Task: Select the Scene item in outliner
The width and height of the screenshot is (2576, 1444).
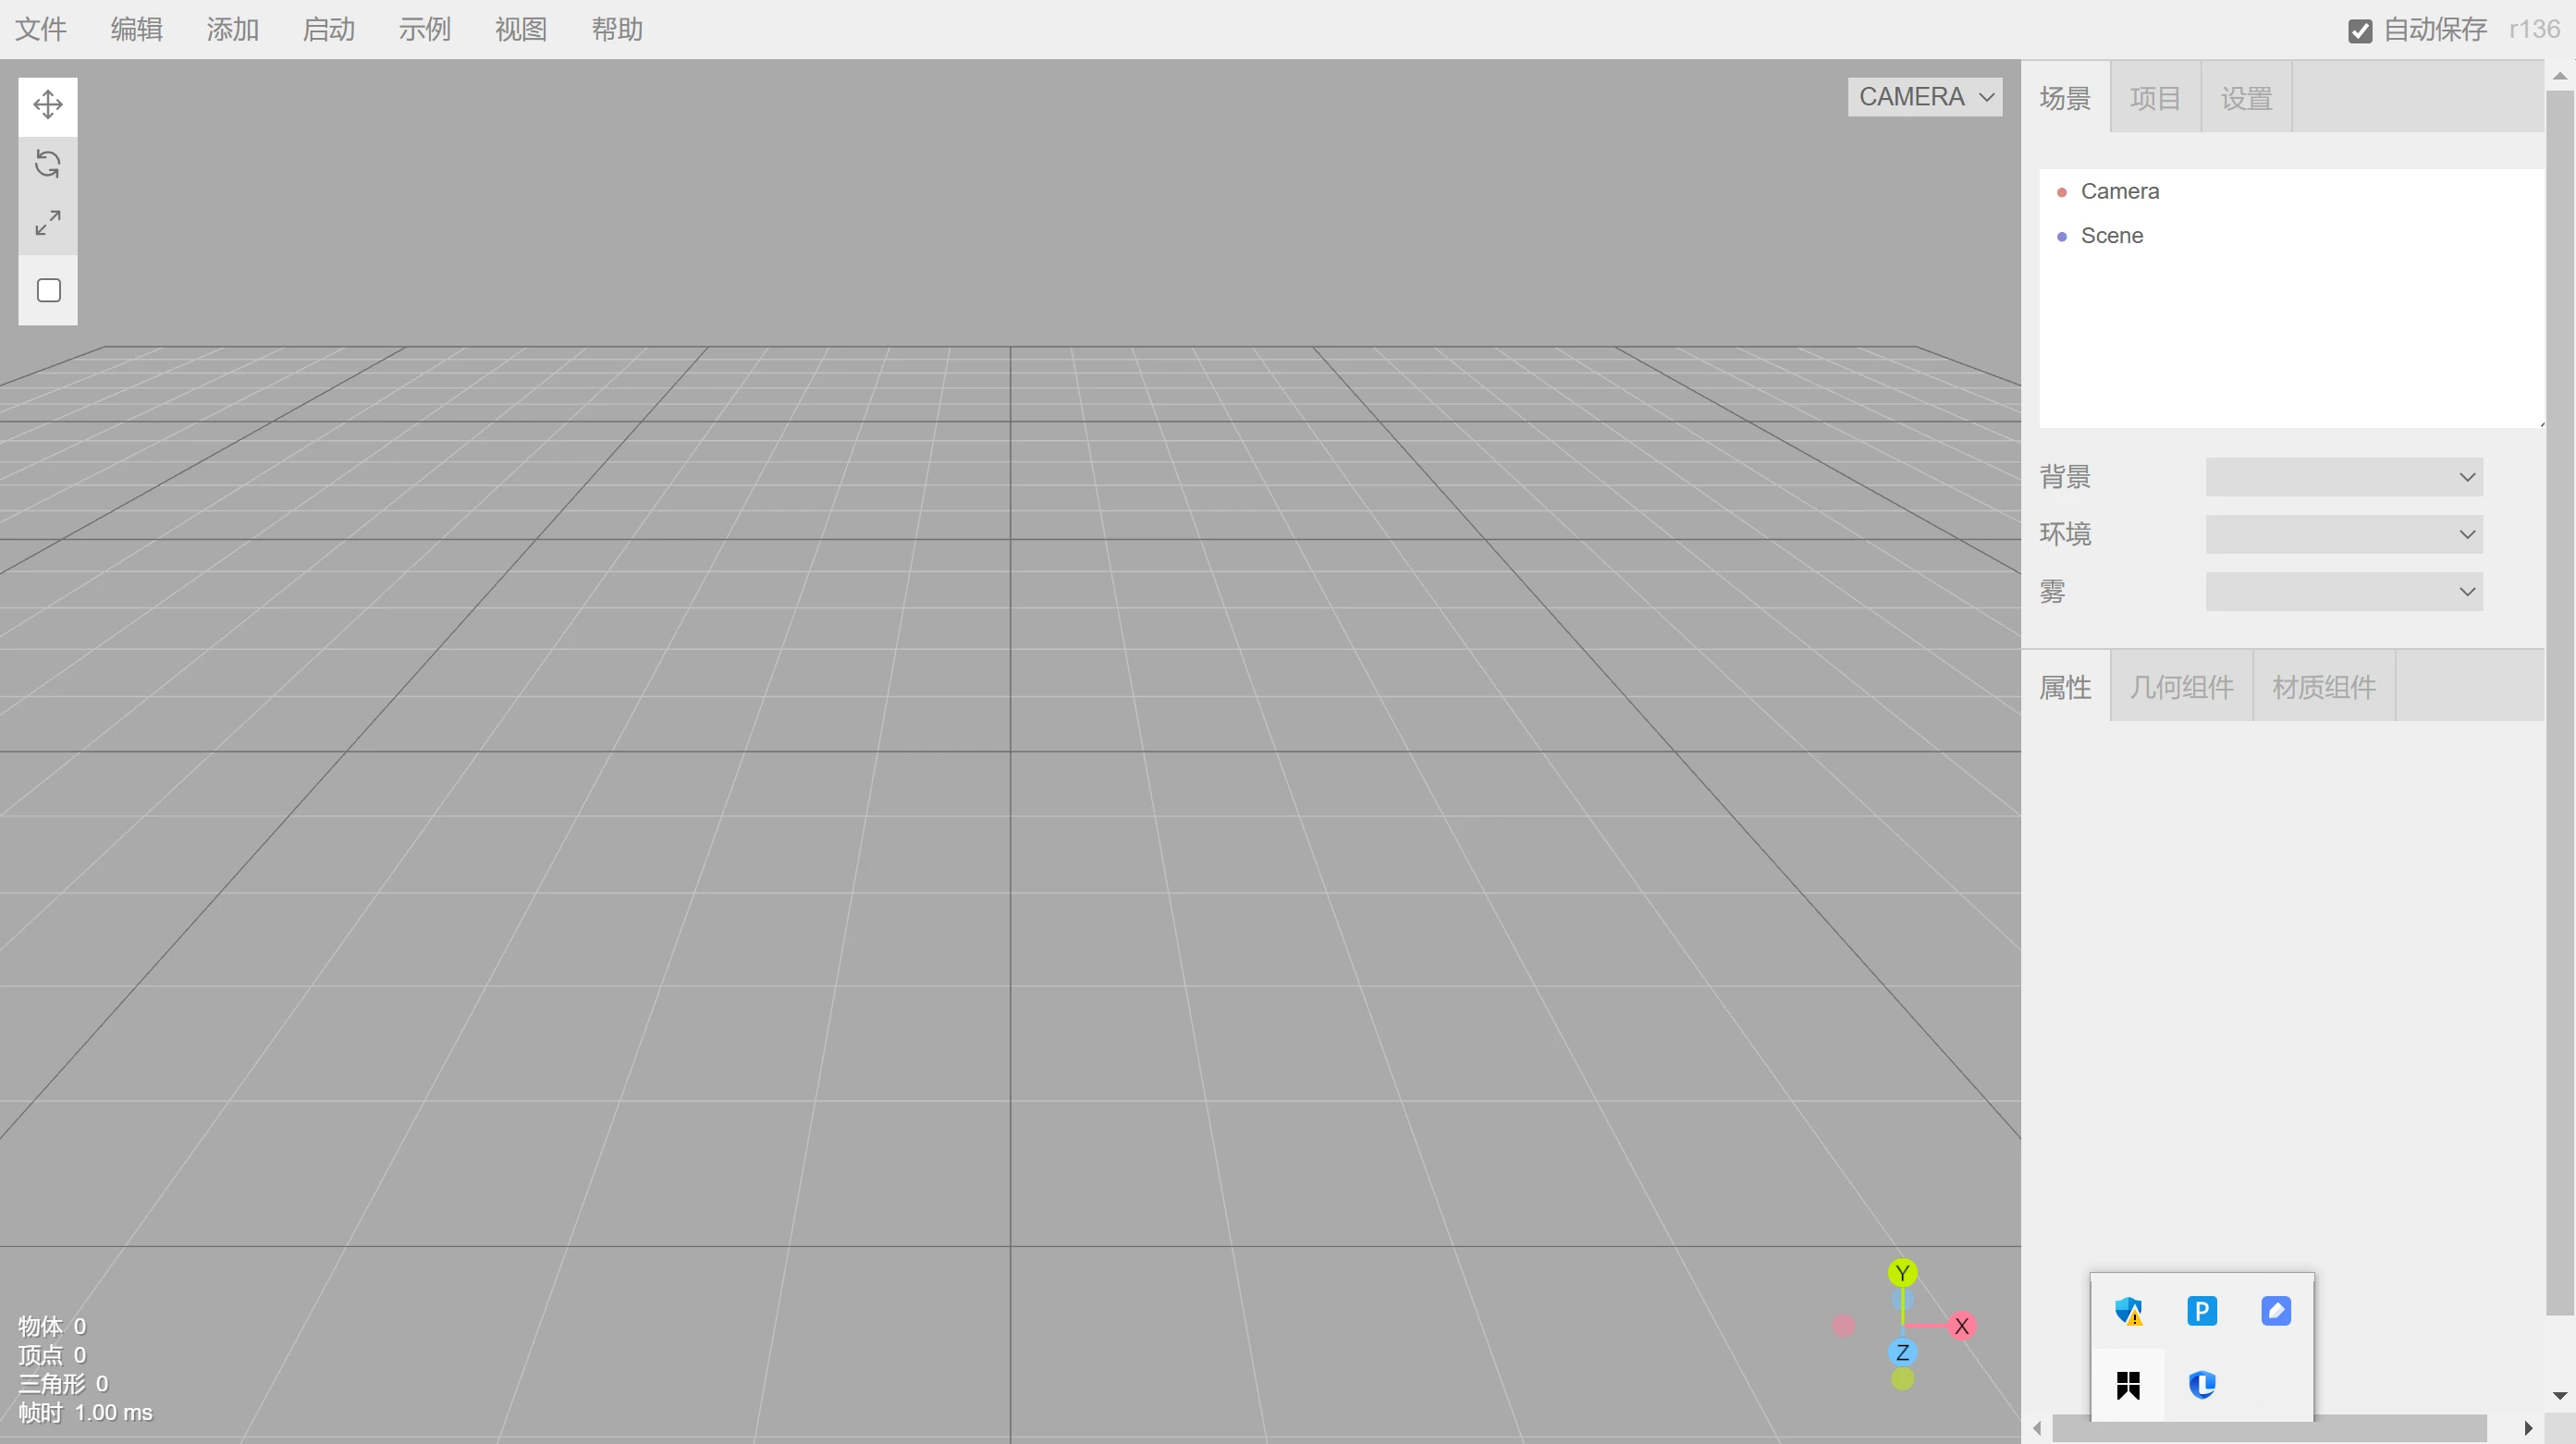Action: 2111,236
